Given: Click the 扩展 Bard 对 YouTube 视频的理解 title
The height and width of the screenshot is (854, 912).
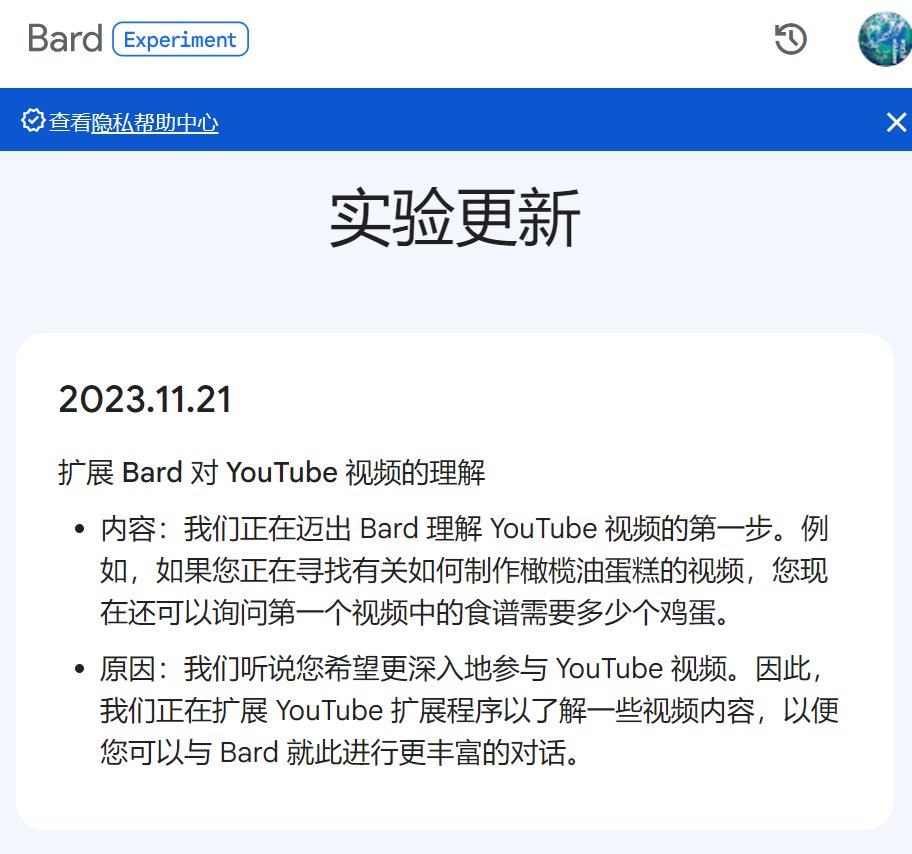Looking at the screenshot, I should coord(272,472).
